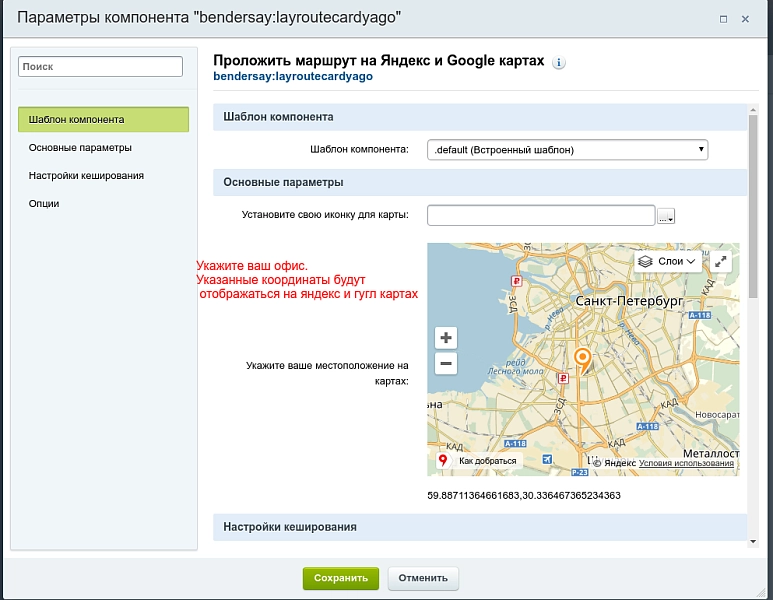The width and height of the screenshot is (773, 600).
Task: Open file browse button next to icon field
Action: pyautogui.click(x=666, y=216)
